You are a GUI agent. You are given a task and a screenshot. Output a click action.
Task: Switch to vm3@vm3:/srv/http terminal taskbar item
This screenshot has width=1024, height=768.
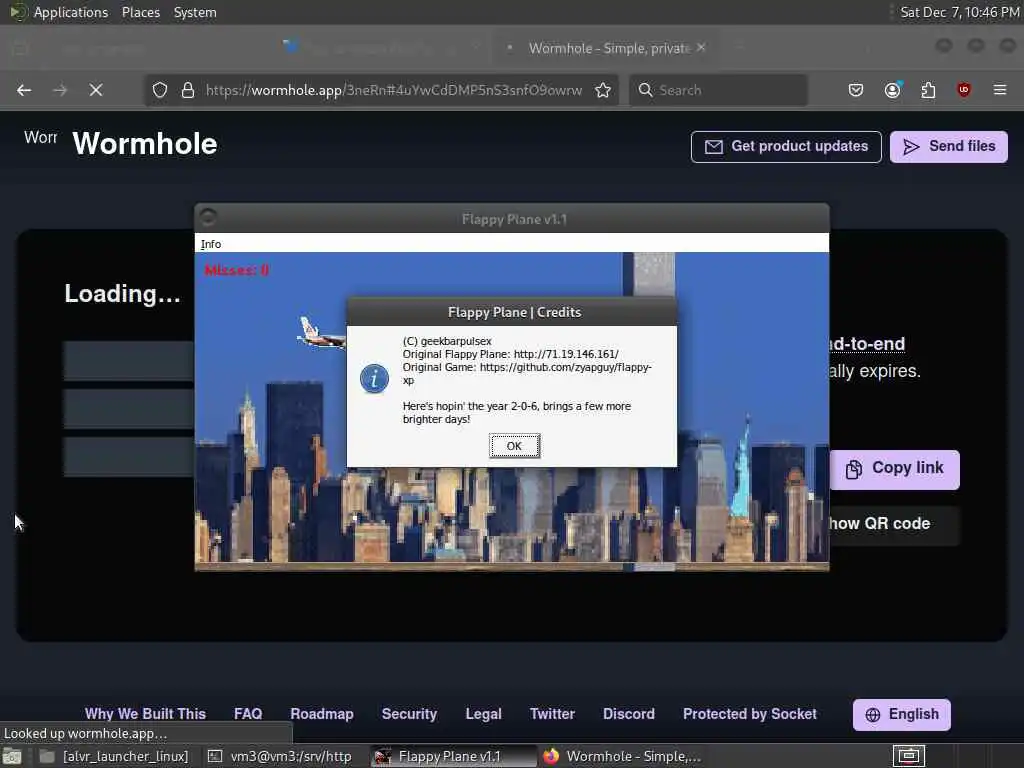[x=281, y=756]
